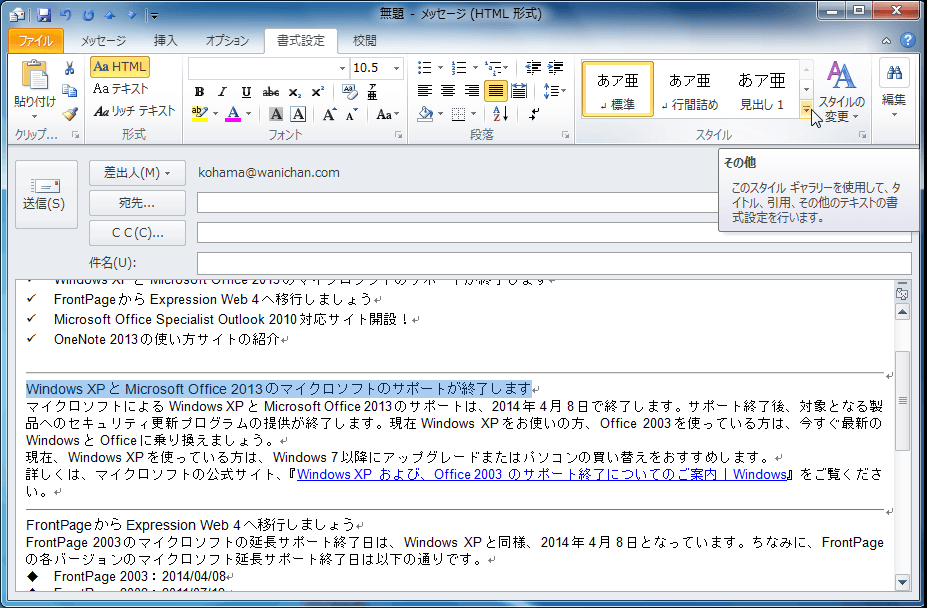
Task: Click the Redo icon in quick access toolbar
Action: [x=87, y=15]
